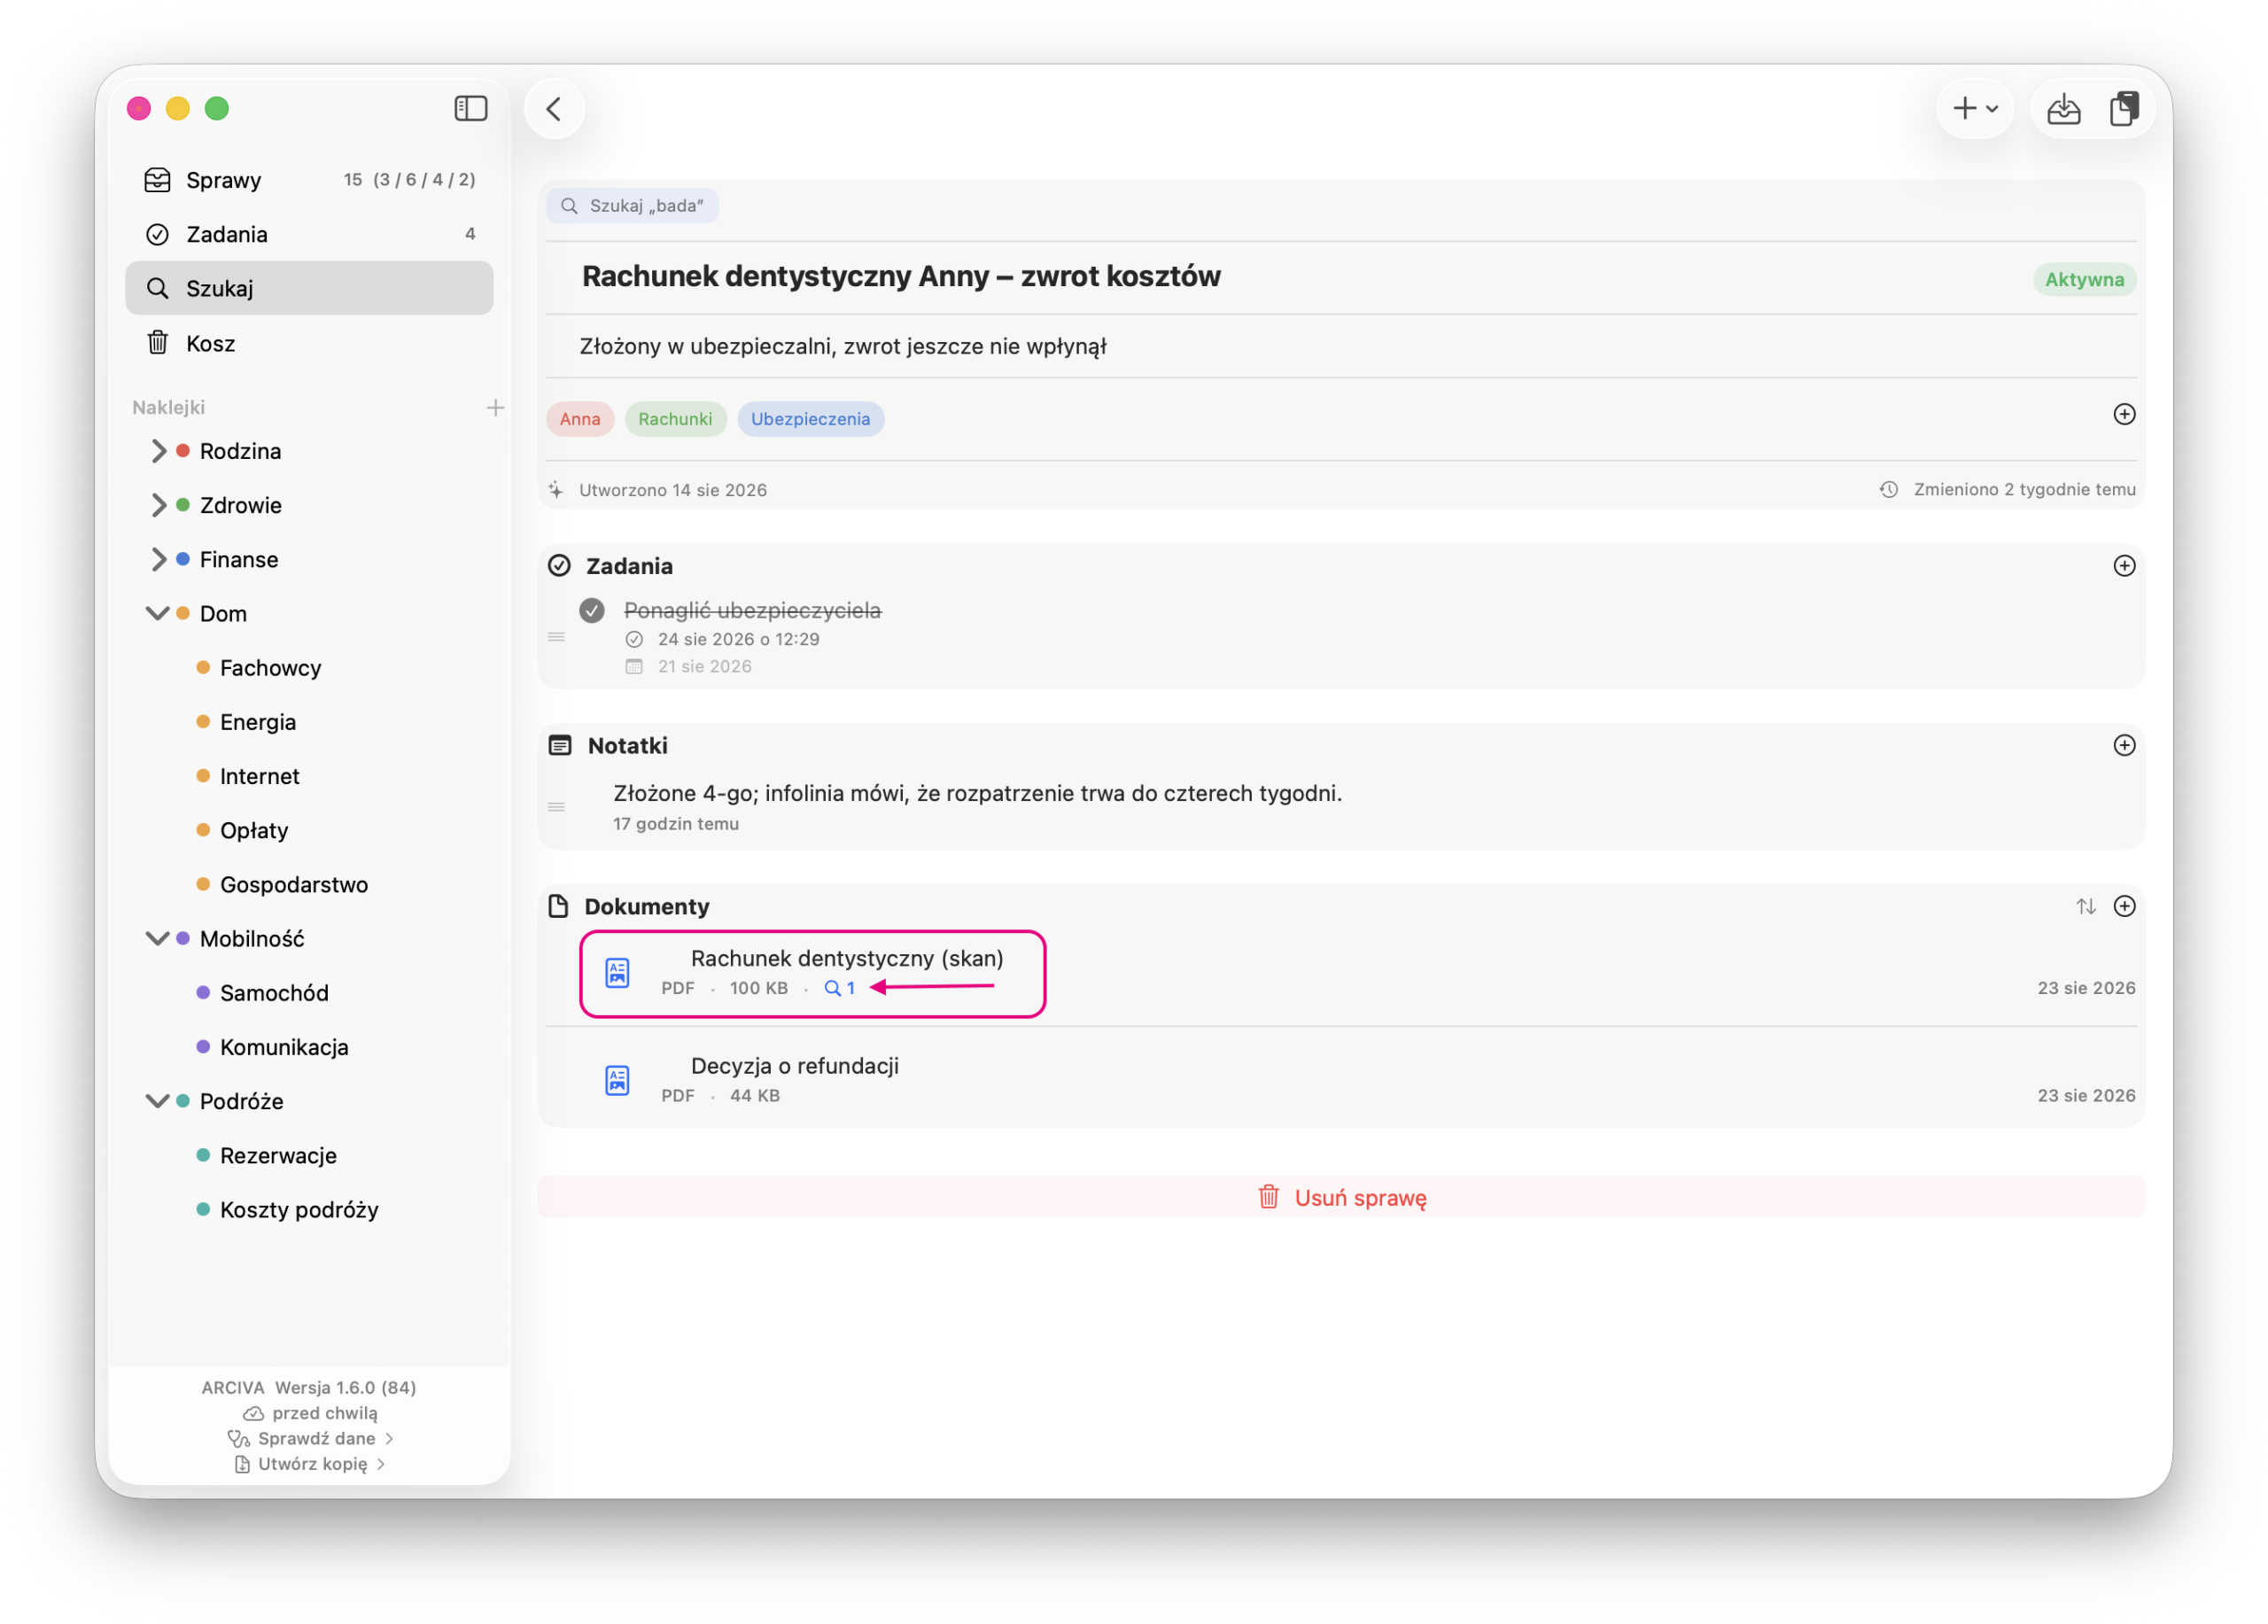Add a tag with the plus circle

[x=2124, y=414]
